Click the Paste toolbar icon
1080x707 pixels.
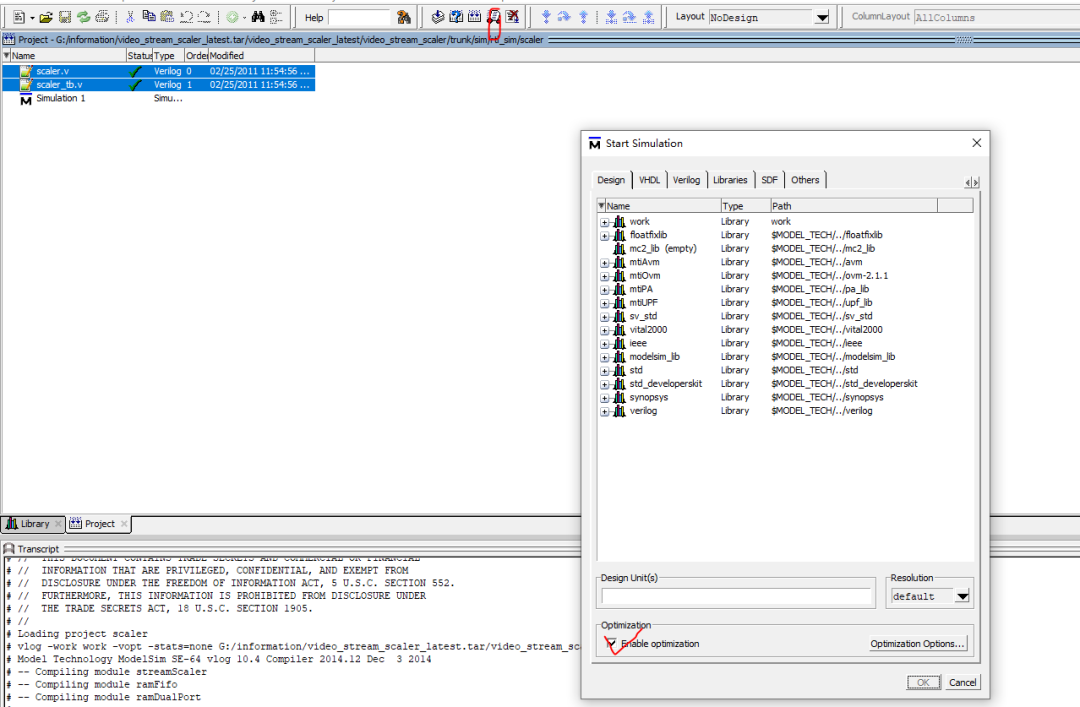point(167,17)
